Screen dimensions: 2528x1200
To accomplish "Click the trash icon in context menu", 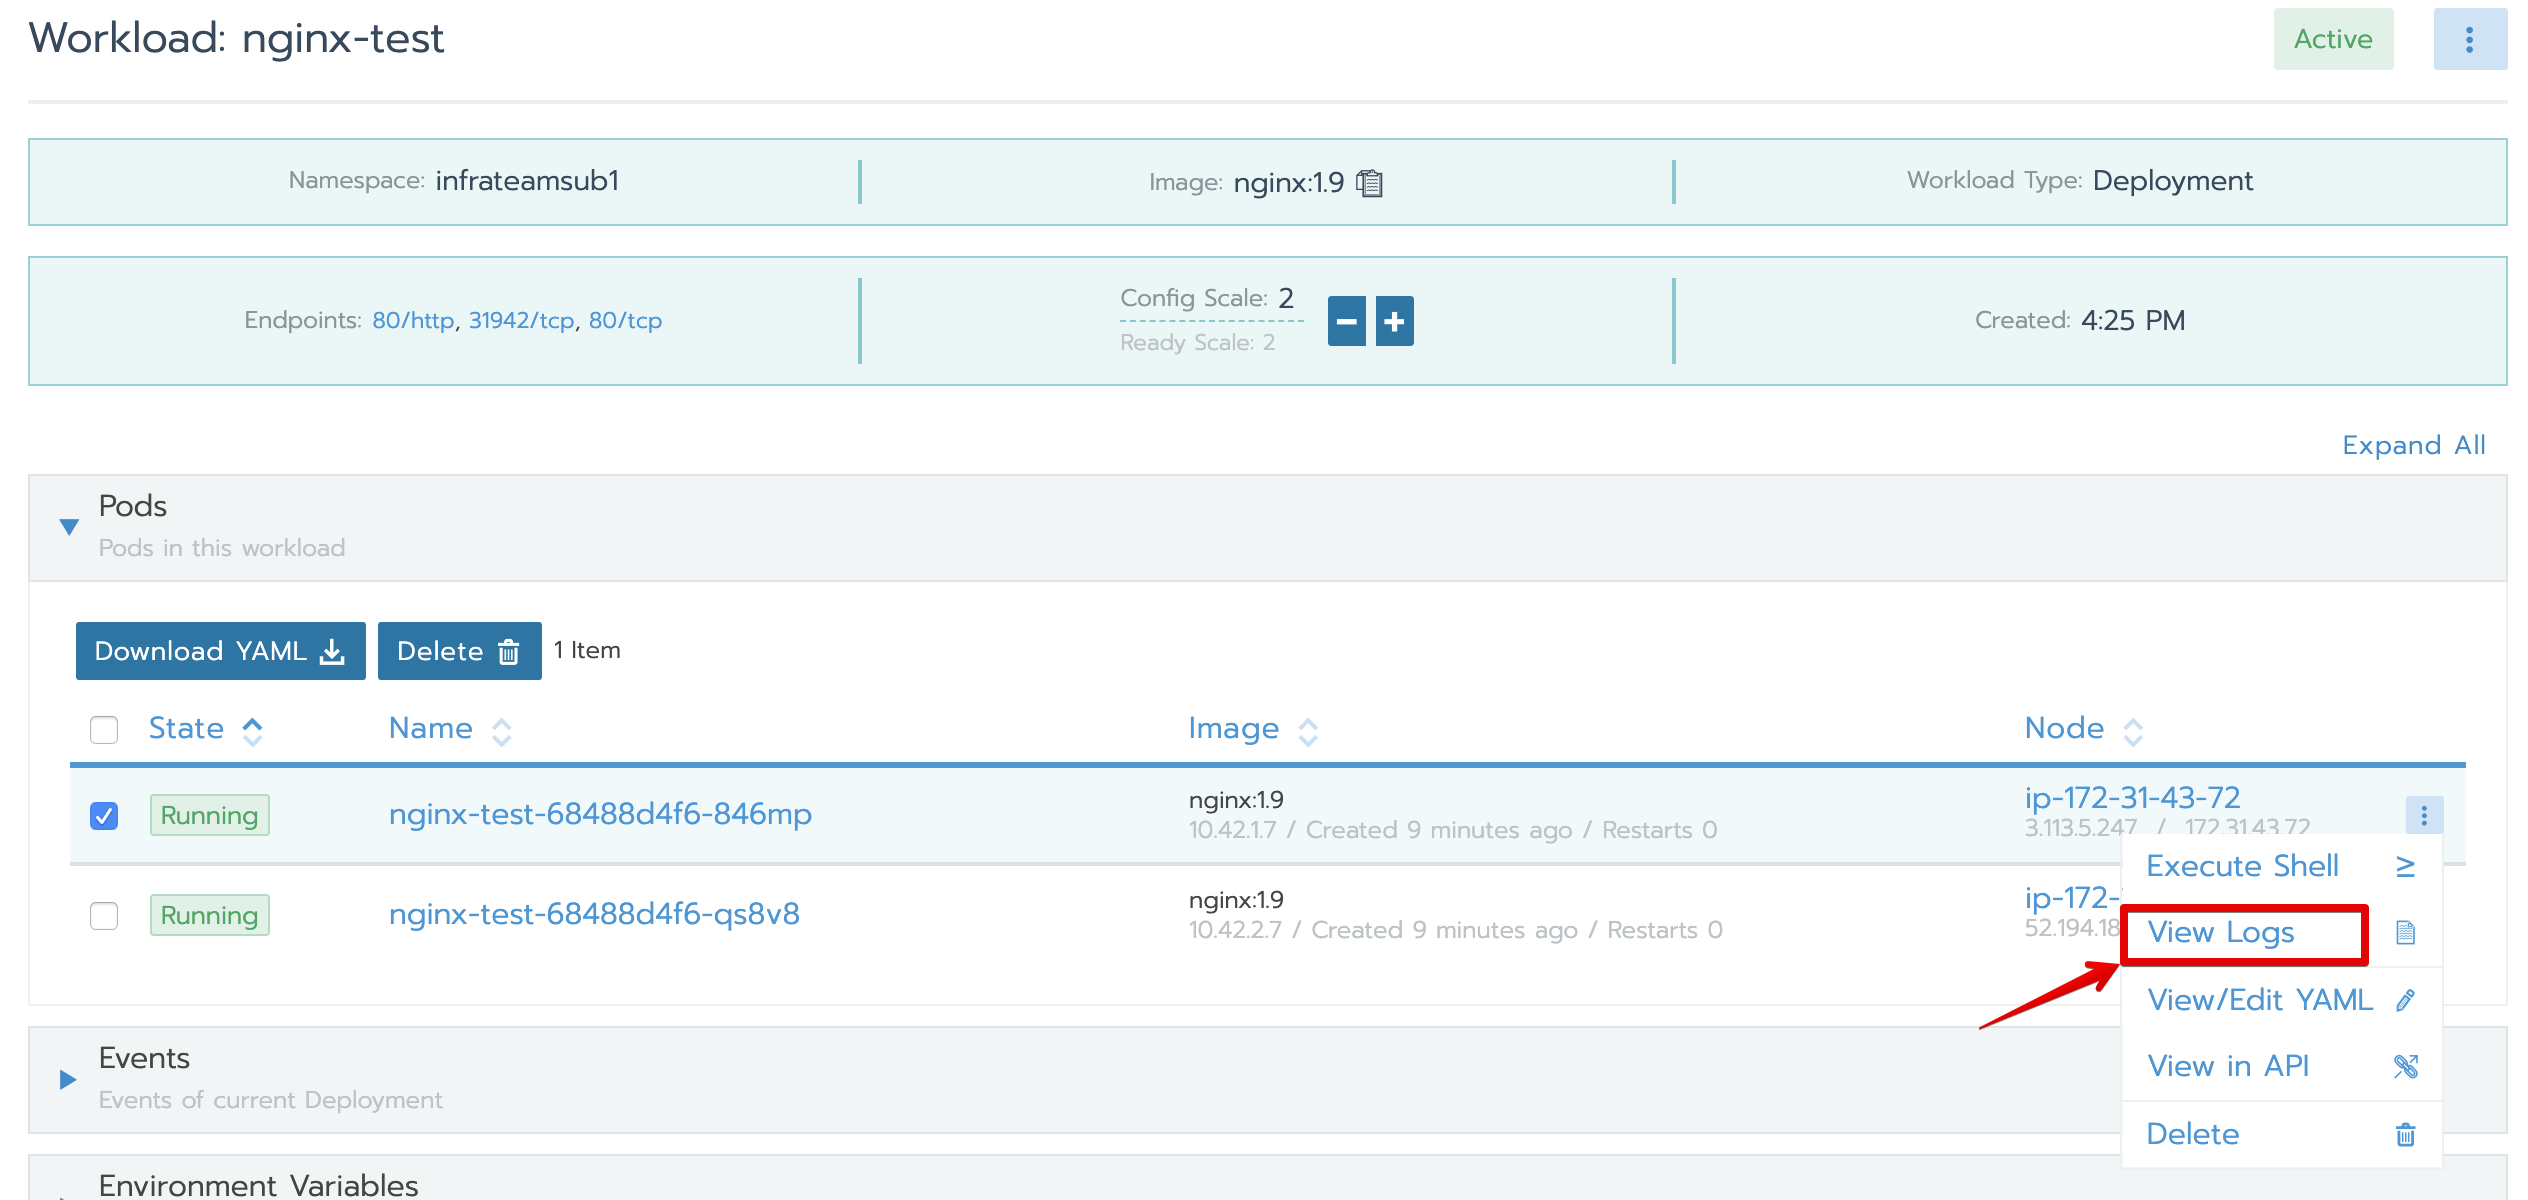I will [2405, 1134].
